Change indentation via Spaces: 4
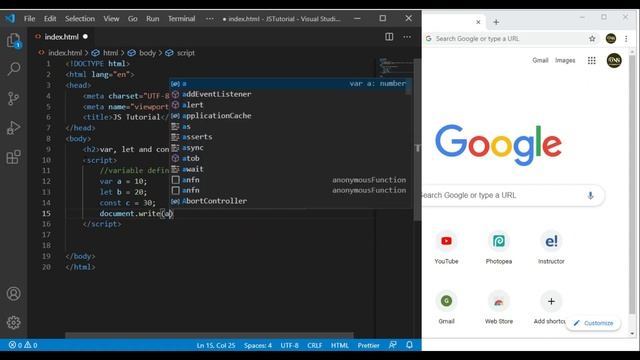 tap(258, 345)
